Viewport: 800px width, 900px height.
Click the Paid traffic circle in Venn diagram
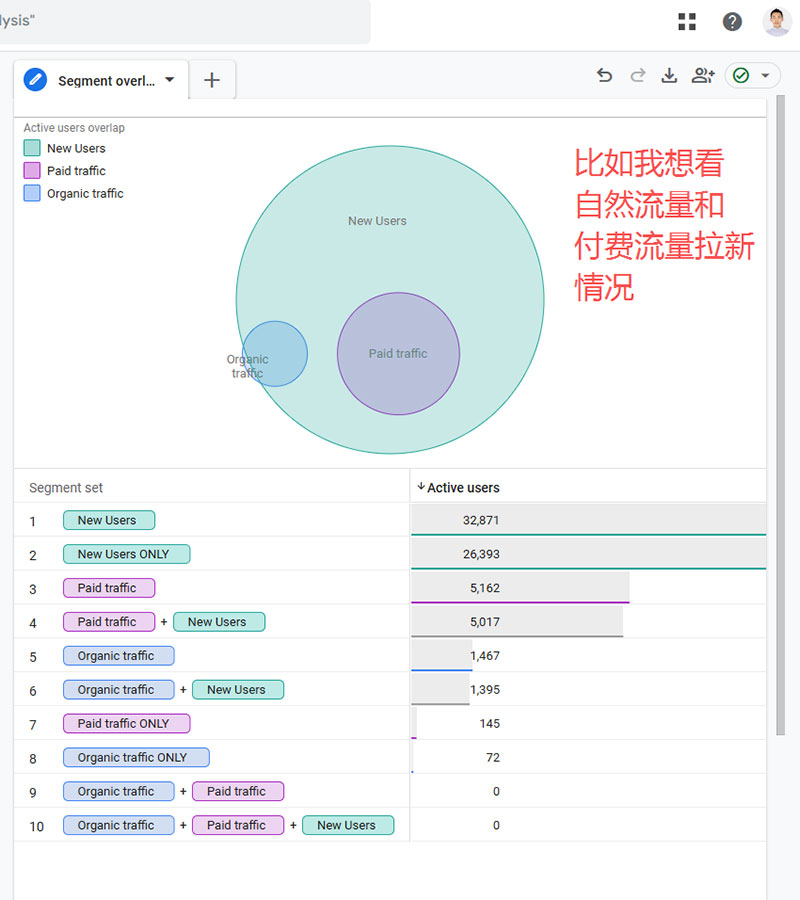(398, 354)
